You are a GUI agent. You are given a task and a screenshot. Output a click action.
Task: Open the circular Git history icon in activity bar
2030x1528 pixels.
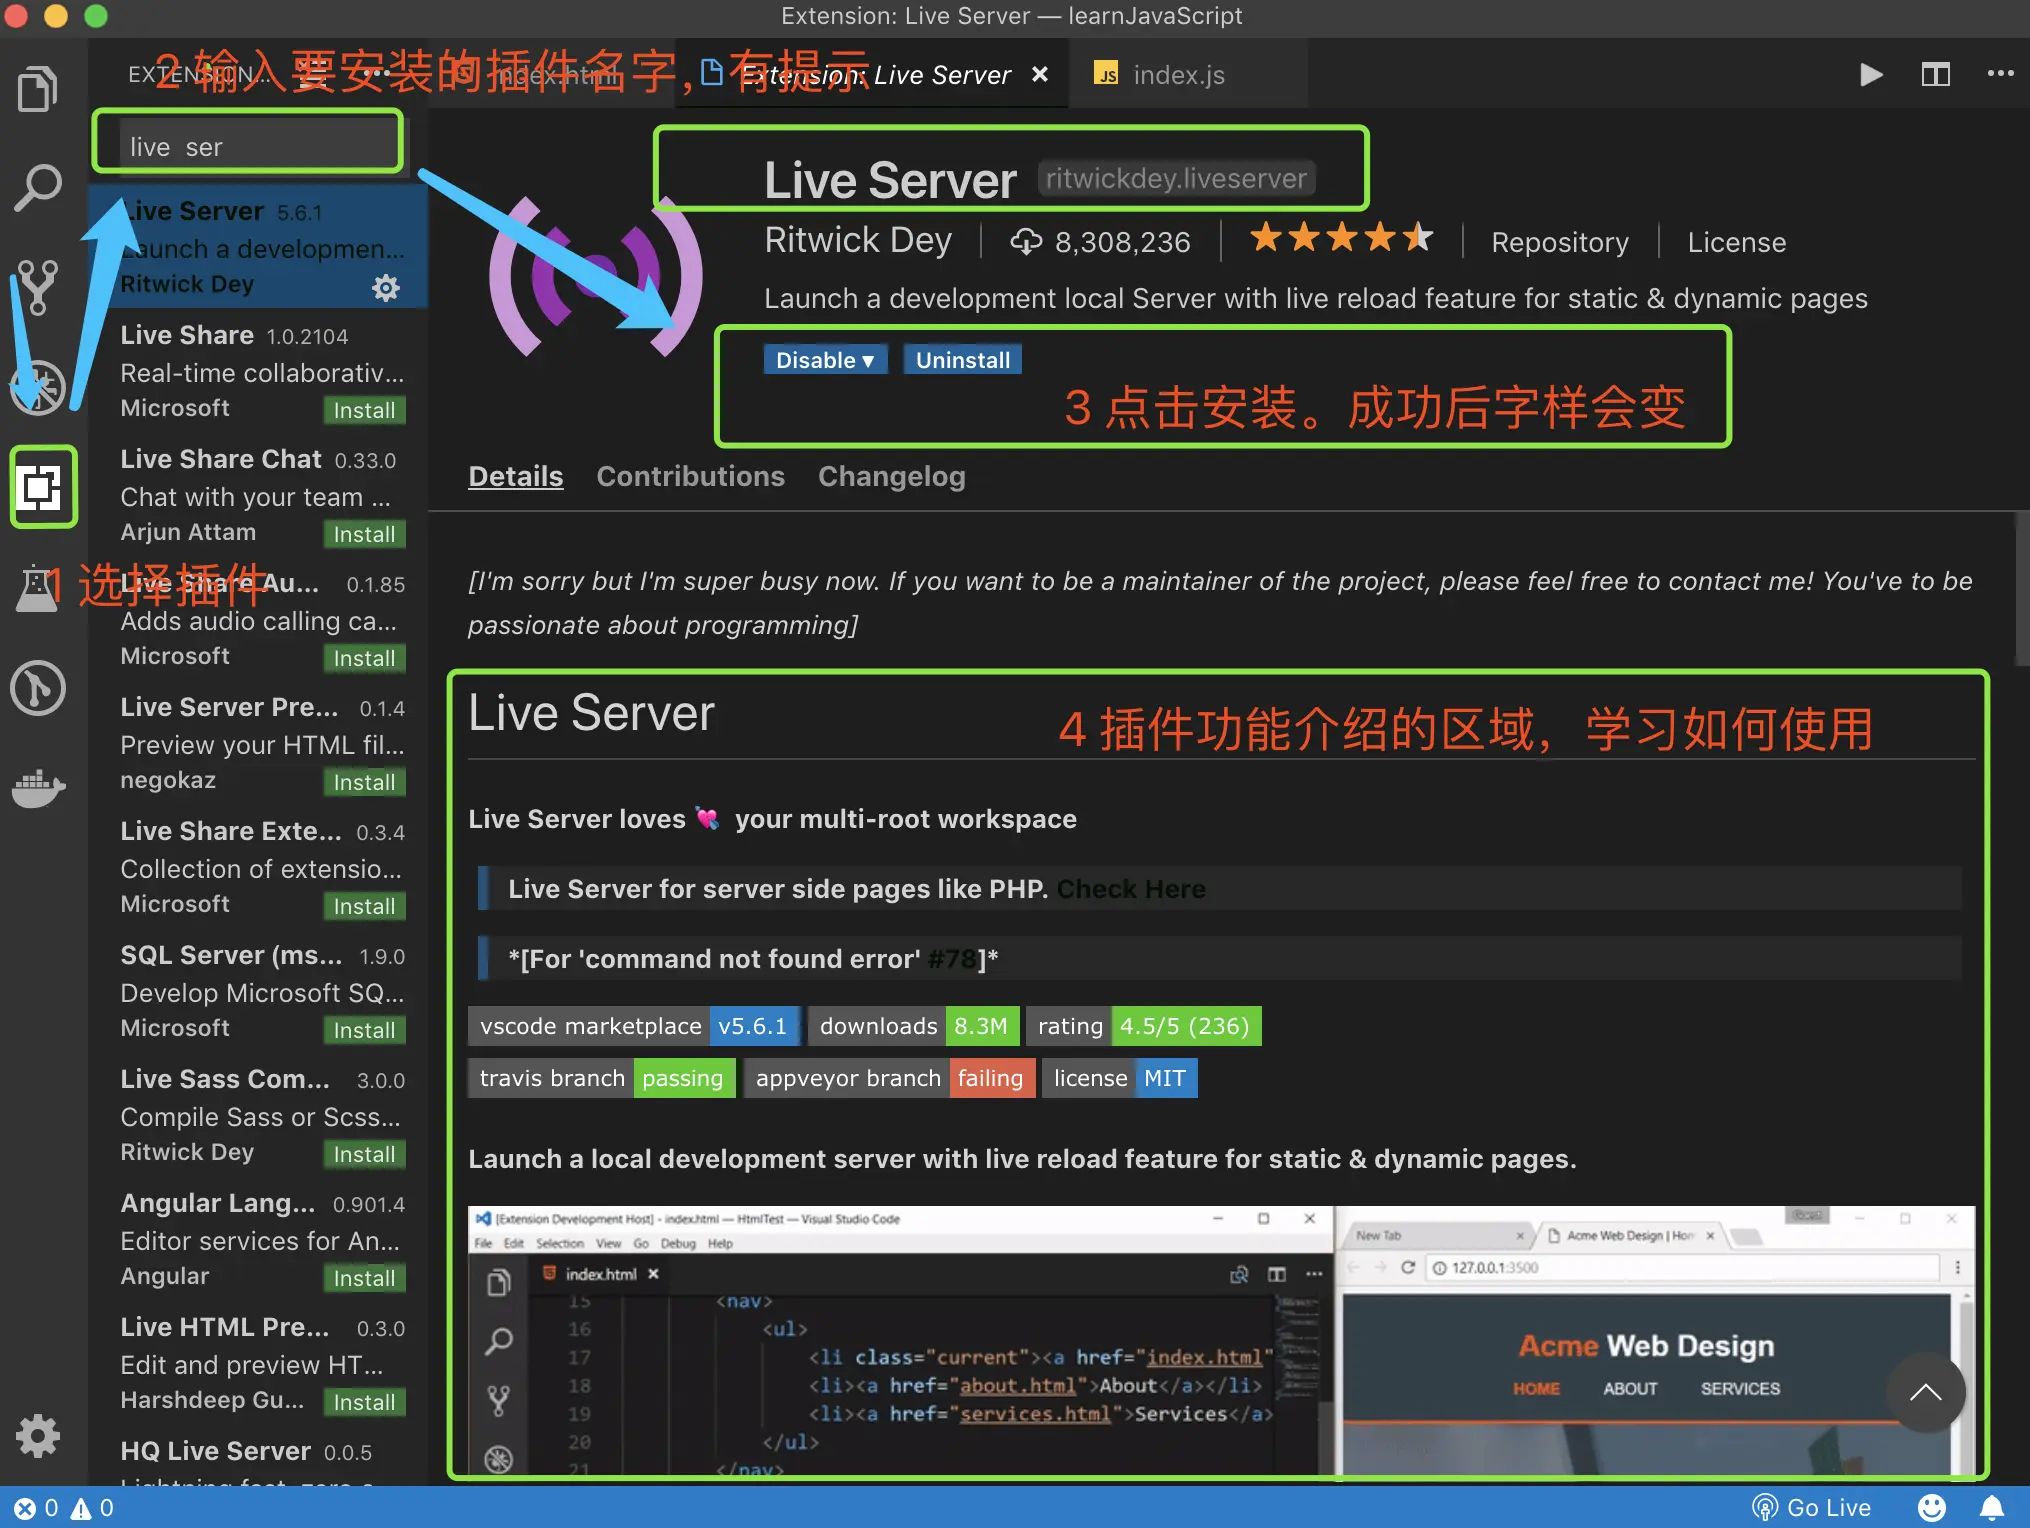pyautogui.click(x=38, y=688)
